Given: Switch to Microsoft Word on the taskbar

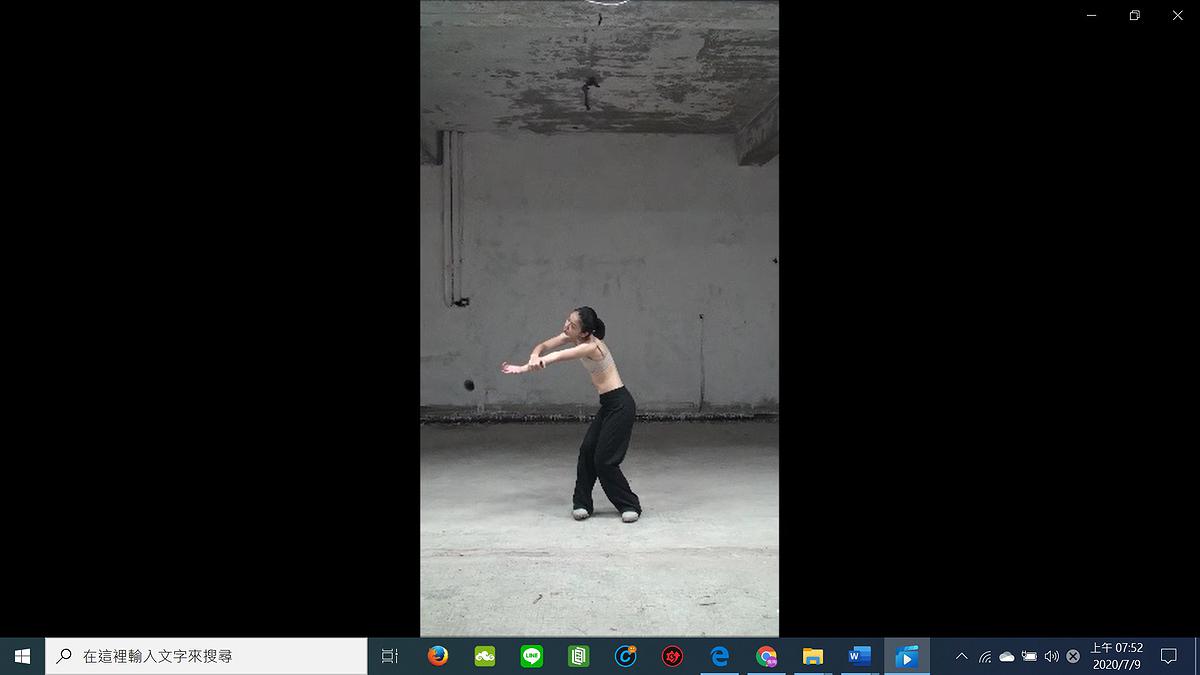Looking at the screenshot, I should coord(860,656).
